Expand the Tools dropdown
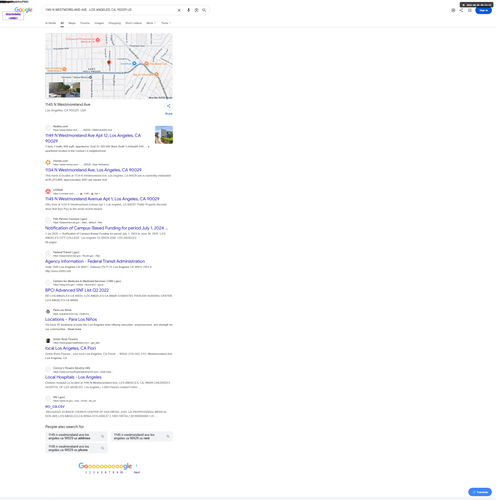Image resolution: width=499 pixels, height=500 pixels. click(166, 23)
